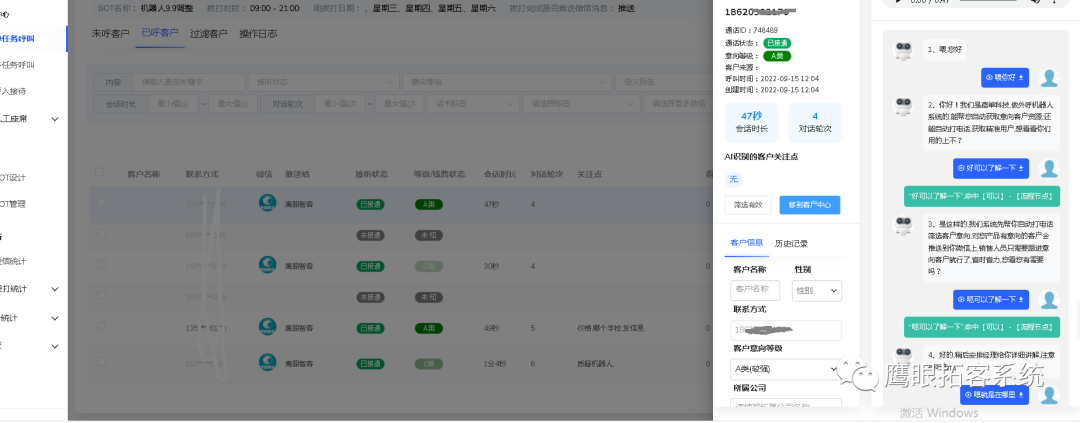Image resolution: width=1080 pixels, height=423 pixels.
Task: Open the 语义标签 filter dropdown
Action: (x=666, y=82)
